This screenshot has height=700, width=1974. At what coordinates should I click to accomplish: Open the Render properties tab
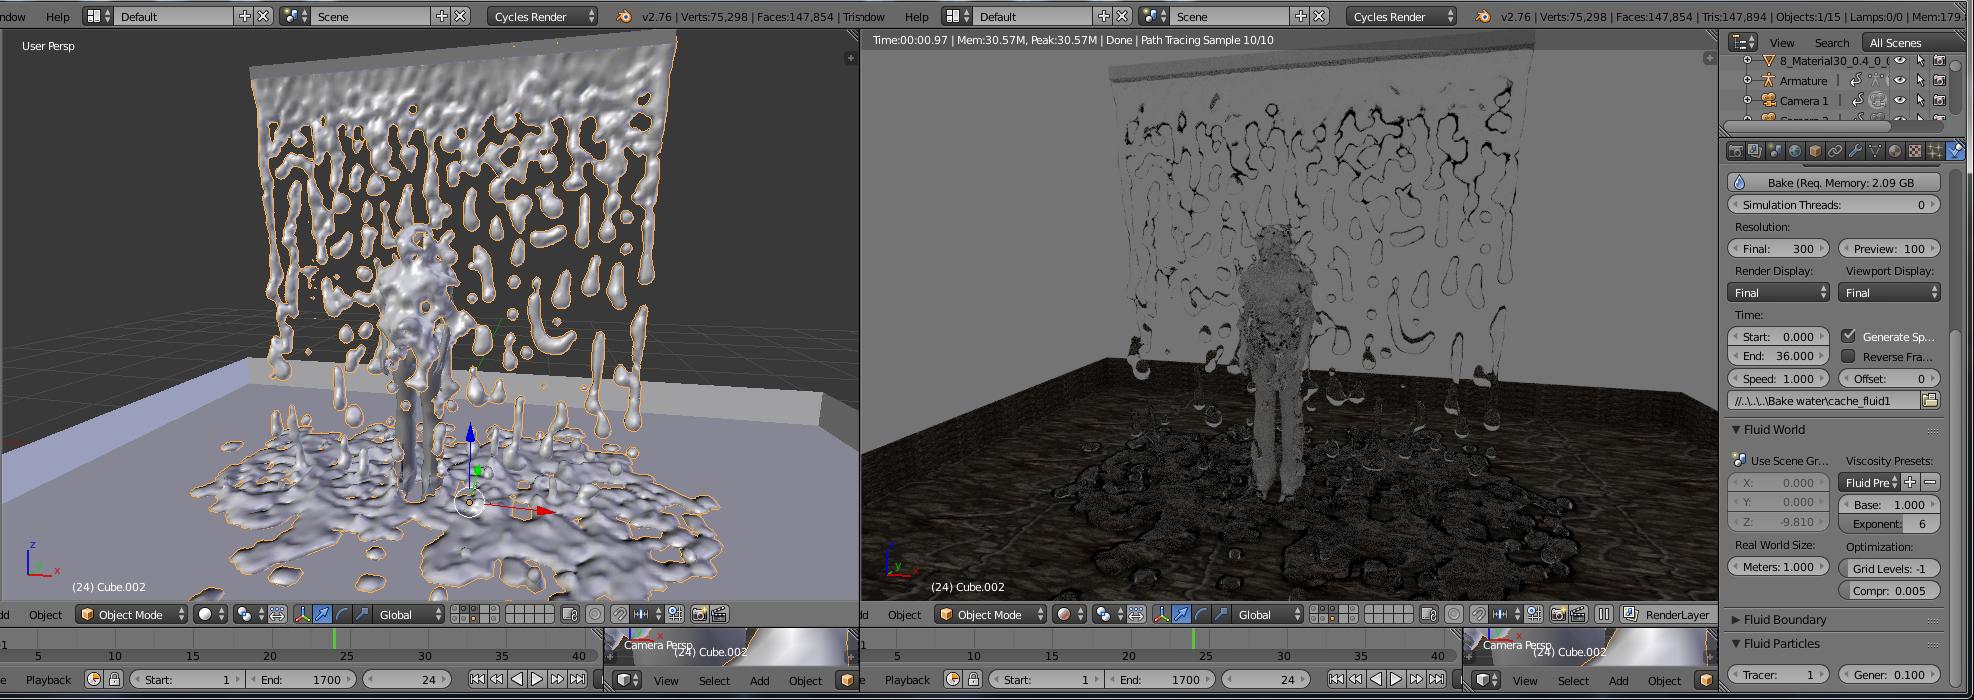[x=1736, y=151]
